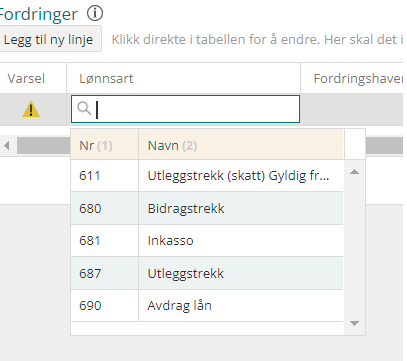Sort dropdown by Nr column header
This screenshot has width=407, height=361.
104,145
